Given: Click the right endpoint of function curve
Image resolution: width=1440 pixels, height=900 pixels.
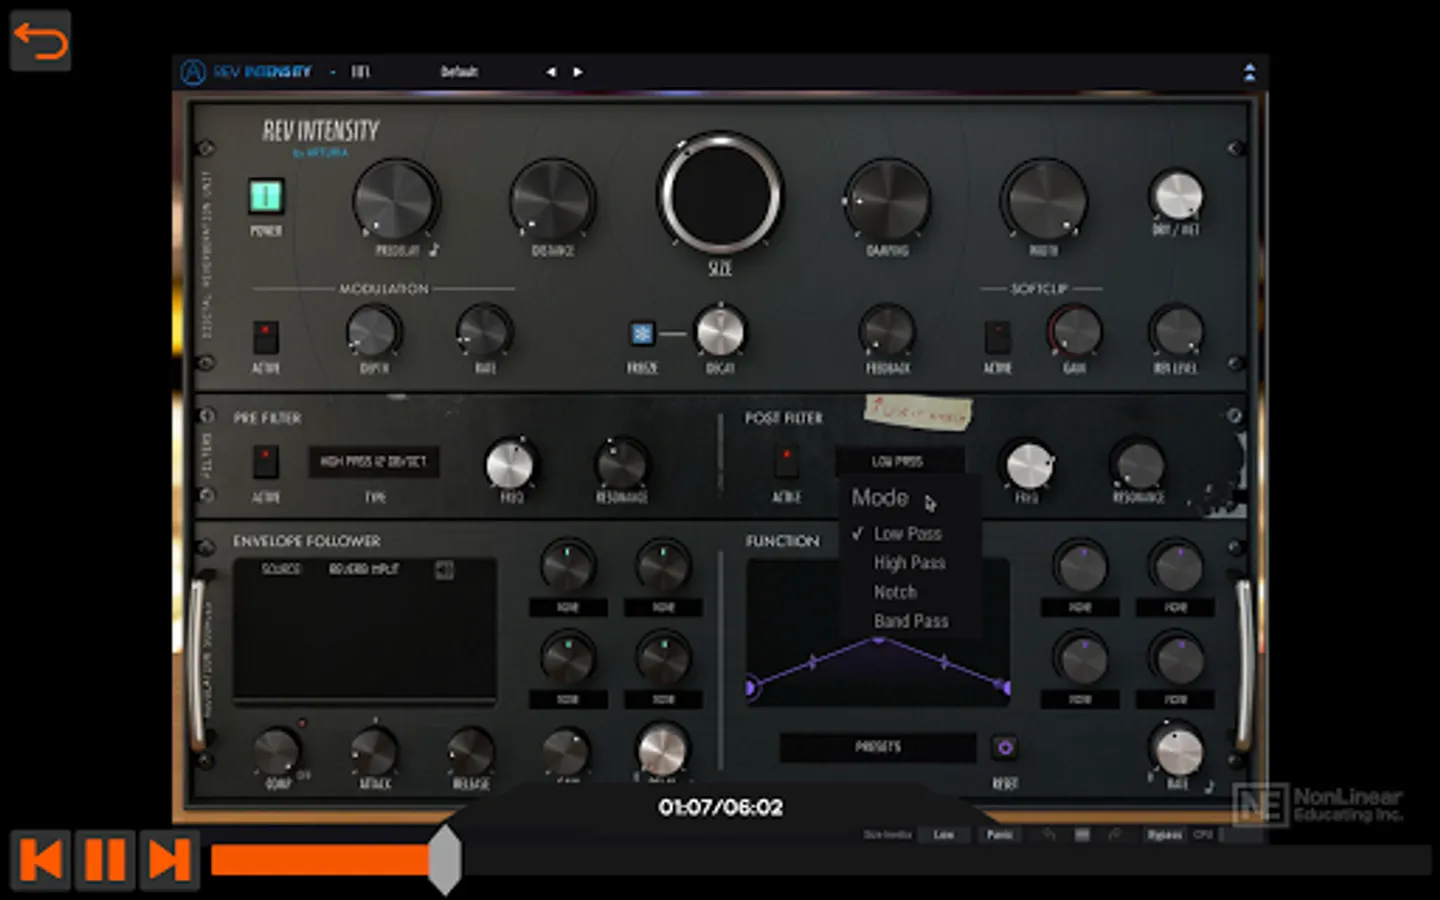Looking at the screenshot, I should tap(1004, 687).
